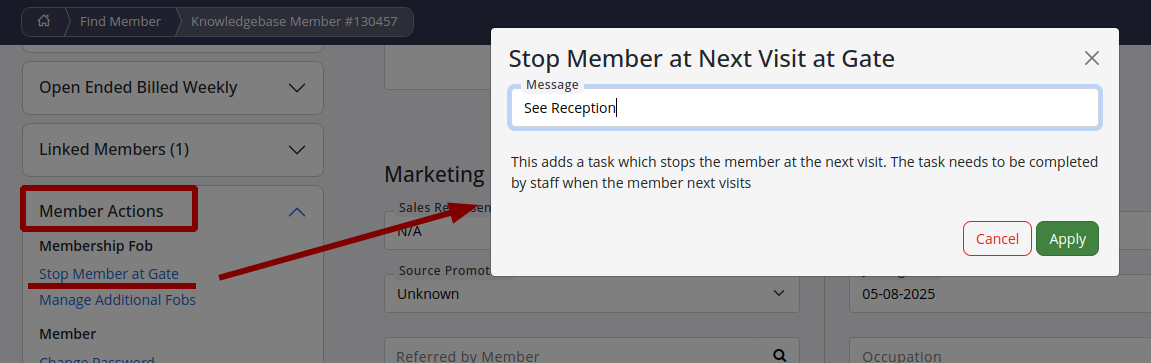Click the Member Actions heading

click(x=101, y=211)
